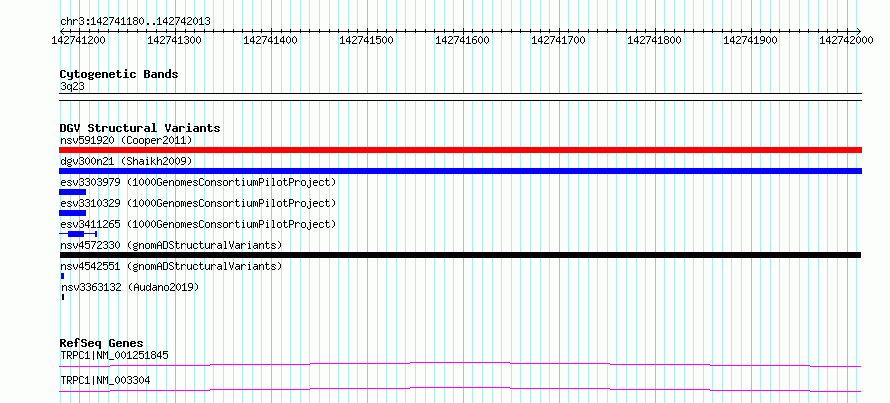Viewport: 890px width, 403px height.
Task: Select the RefSeq Genes track title
Action: 101,343
